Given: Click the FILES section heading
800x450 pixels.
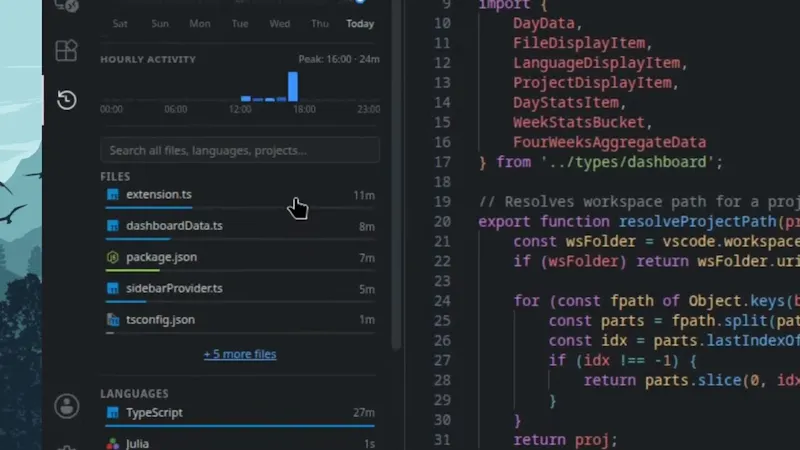Looking at the screenshot, I should pos(115,177).
